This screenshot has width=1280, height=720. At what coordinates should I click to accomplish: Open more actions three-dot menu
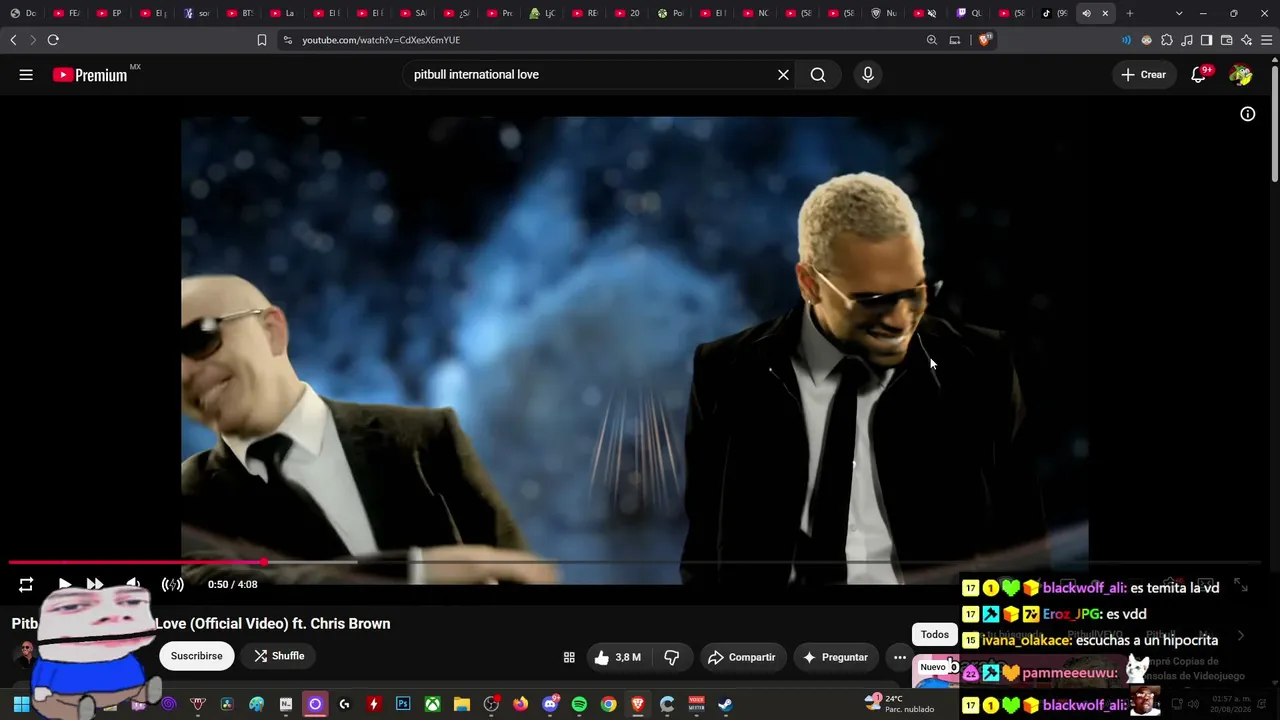900,657
